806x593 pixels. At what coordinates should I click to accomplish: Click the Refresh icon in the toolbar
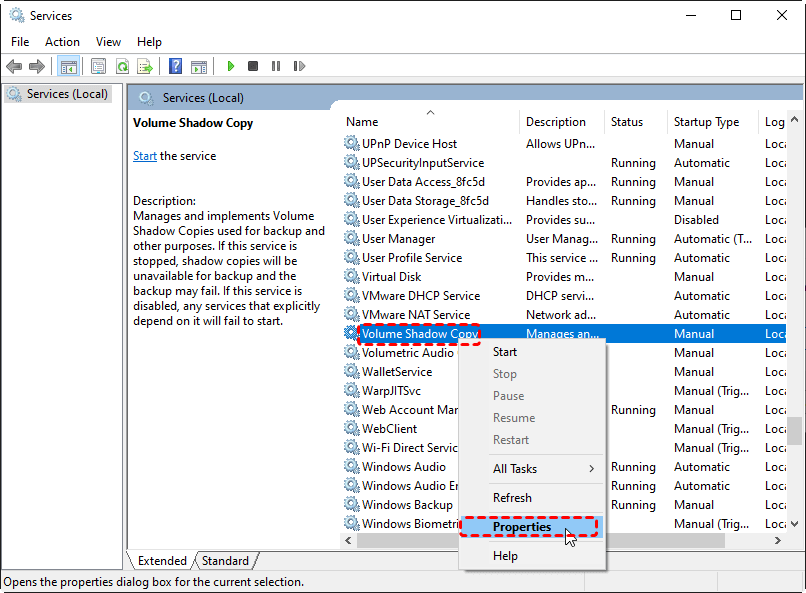tap(122, 66)
